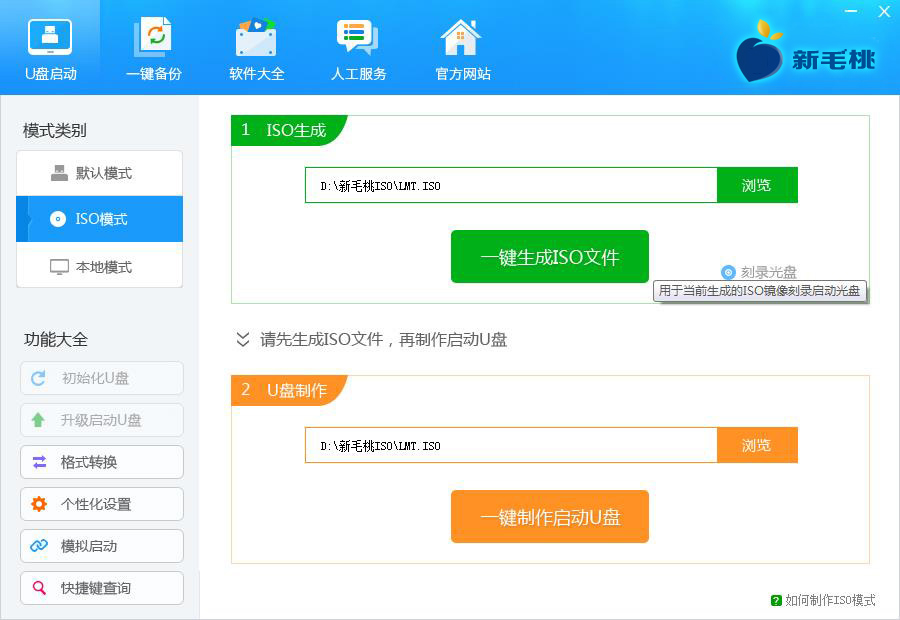Click the chain link icon of 模拟启动
900x620 pixels.
39,545
